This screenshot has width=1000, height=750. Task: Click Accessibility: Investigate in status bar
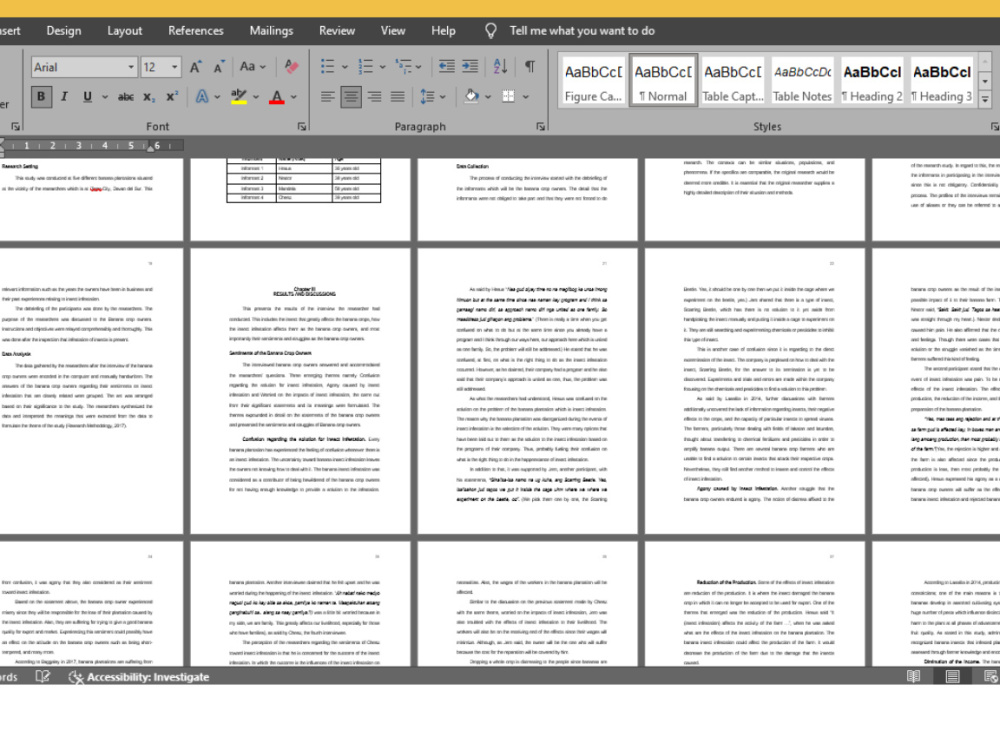coord(139,677)
